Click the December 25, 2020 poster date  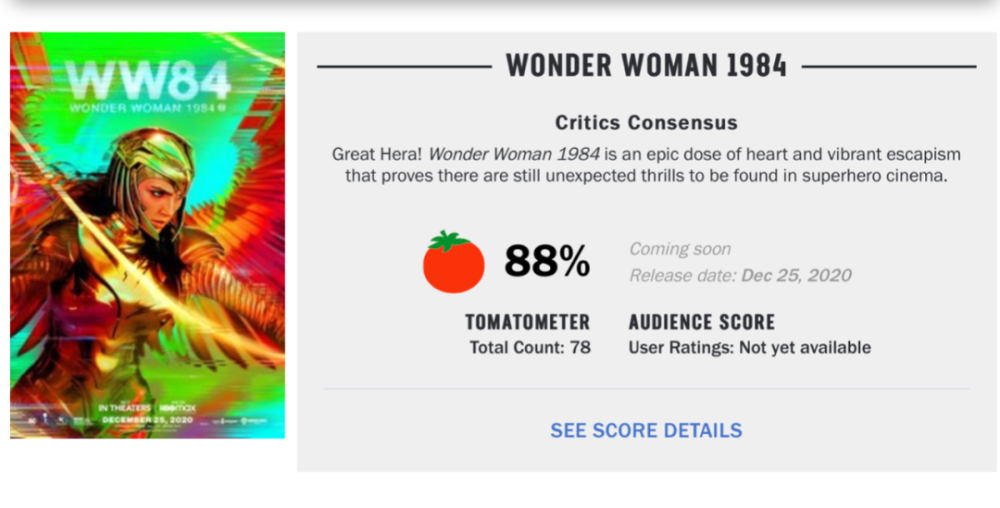coord(147,420)
